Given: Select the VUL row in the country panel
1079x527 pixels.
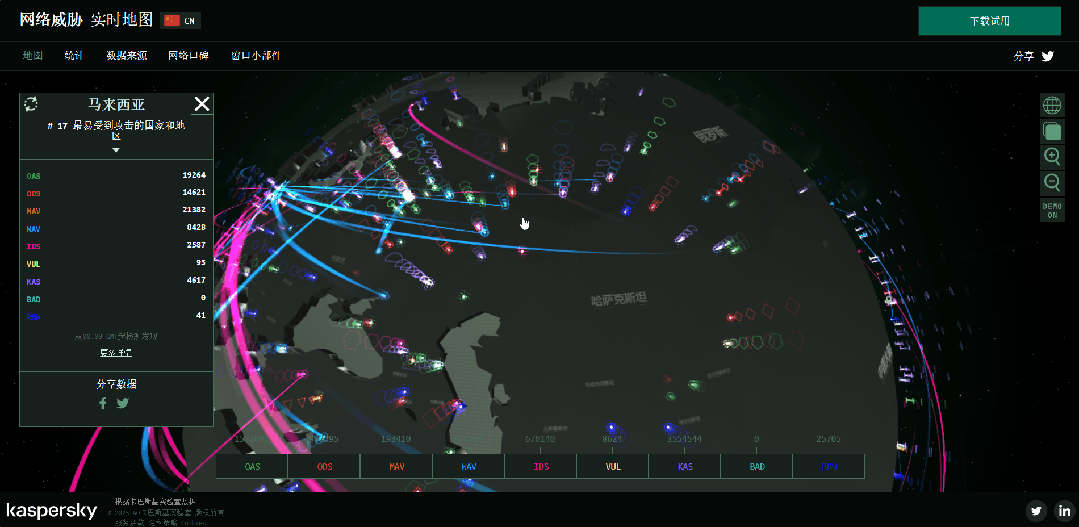Looking at the screenshot, I should [x=116, y=264].
